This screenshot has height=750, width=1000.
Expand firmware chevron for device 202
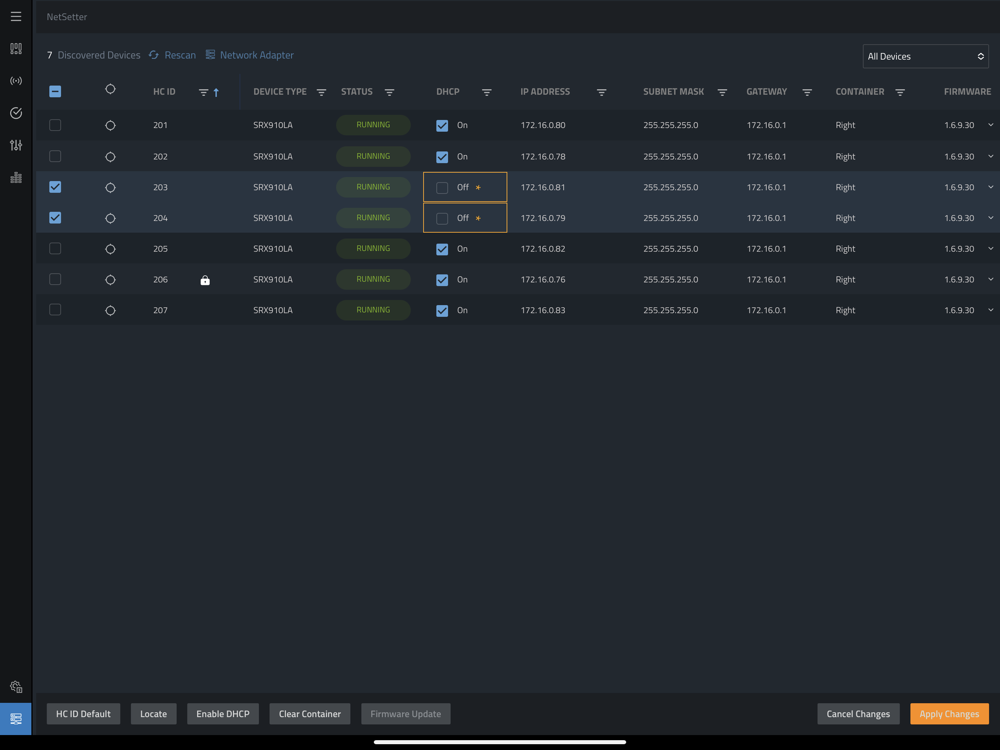point(990,156)
